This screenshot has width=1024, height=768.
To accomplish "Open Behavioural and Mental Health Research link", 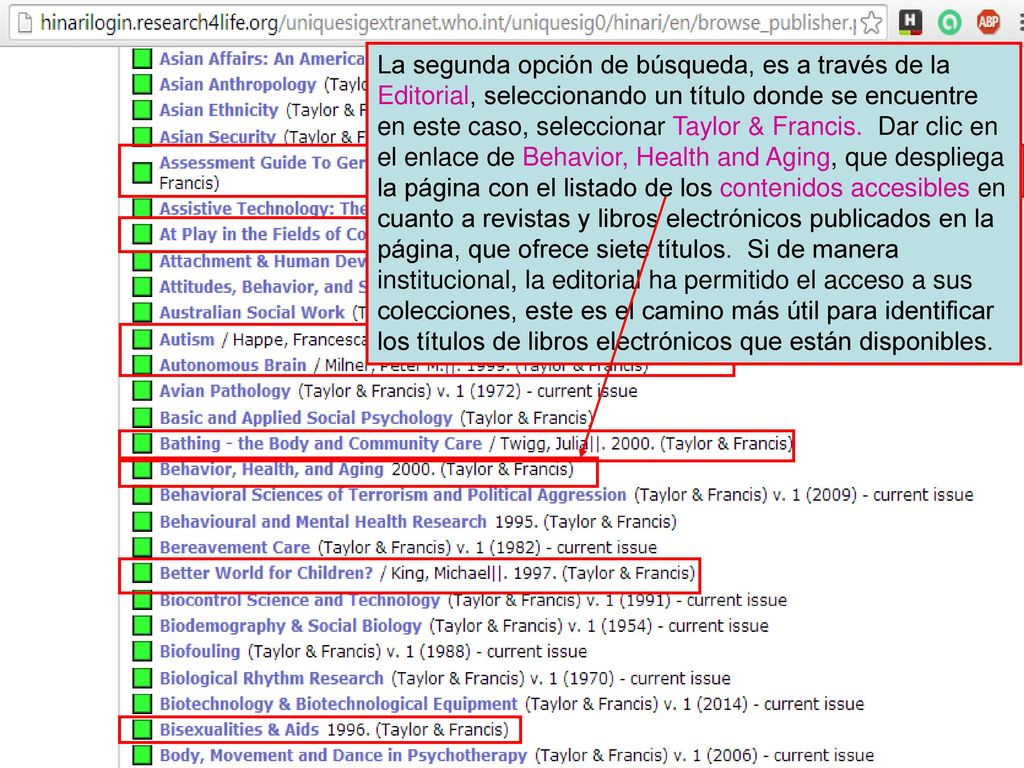I will [x=323, y=521].
